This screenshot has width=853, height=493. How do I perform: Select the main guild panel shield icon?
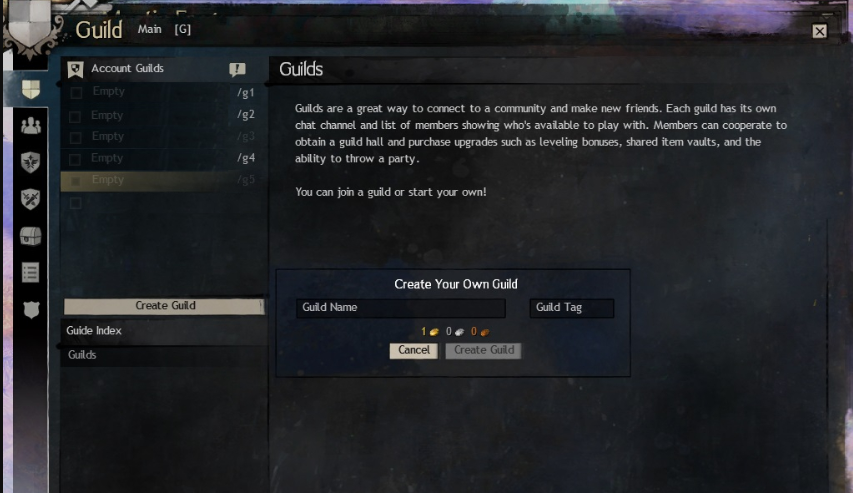(31, 89)
